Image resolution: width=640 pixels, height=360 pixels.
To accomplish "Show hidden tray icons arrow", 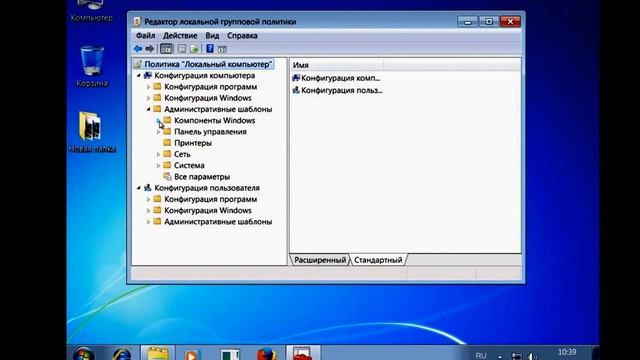I will point(500,356).
